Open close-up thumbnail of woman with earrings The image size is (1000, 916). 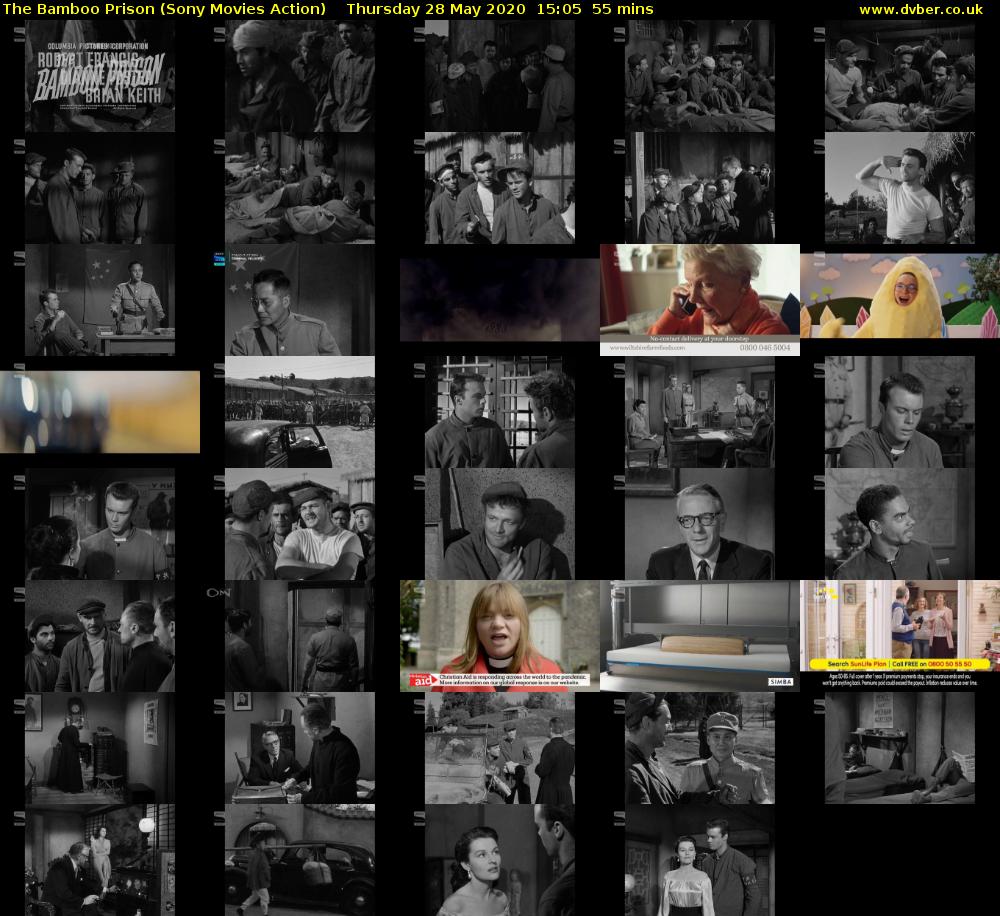tap(499, 860)
